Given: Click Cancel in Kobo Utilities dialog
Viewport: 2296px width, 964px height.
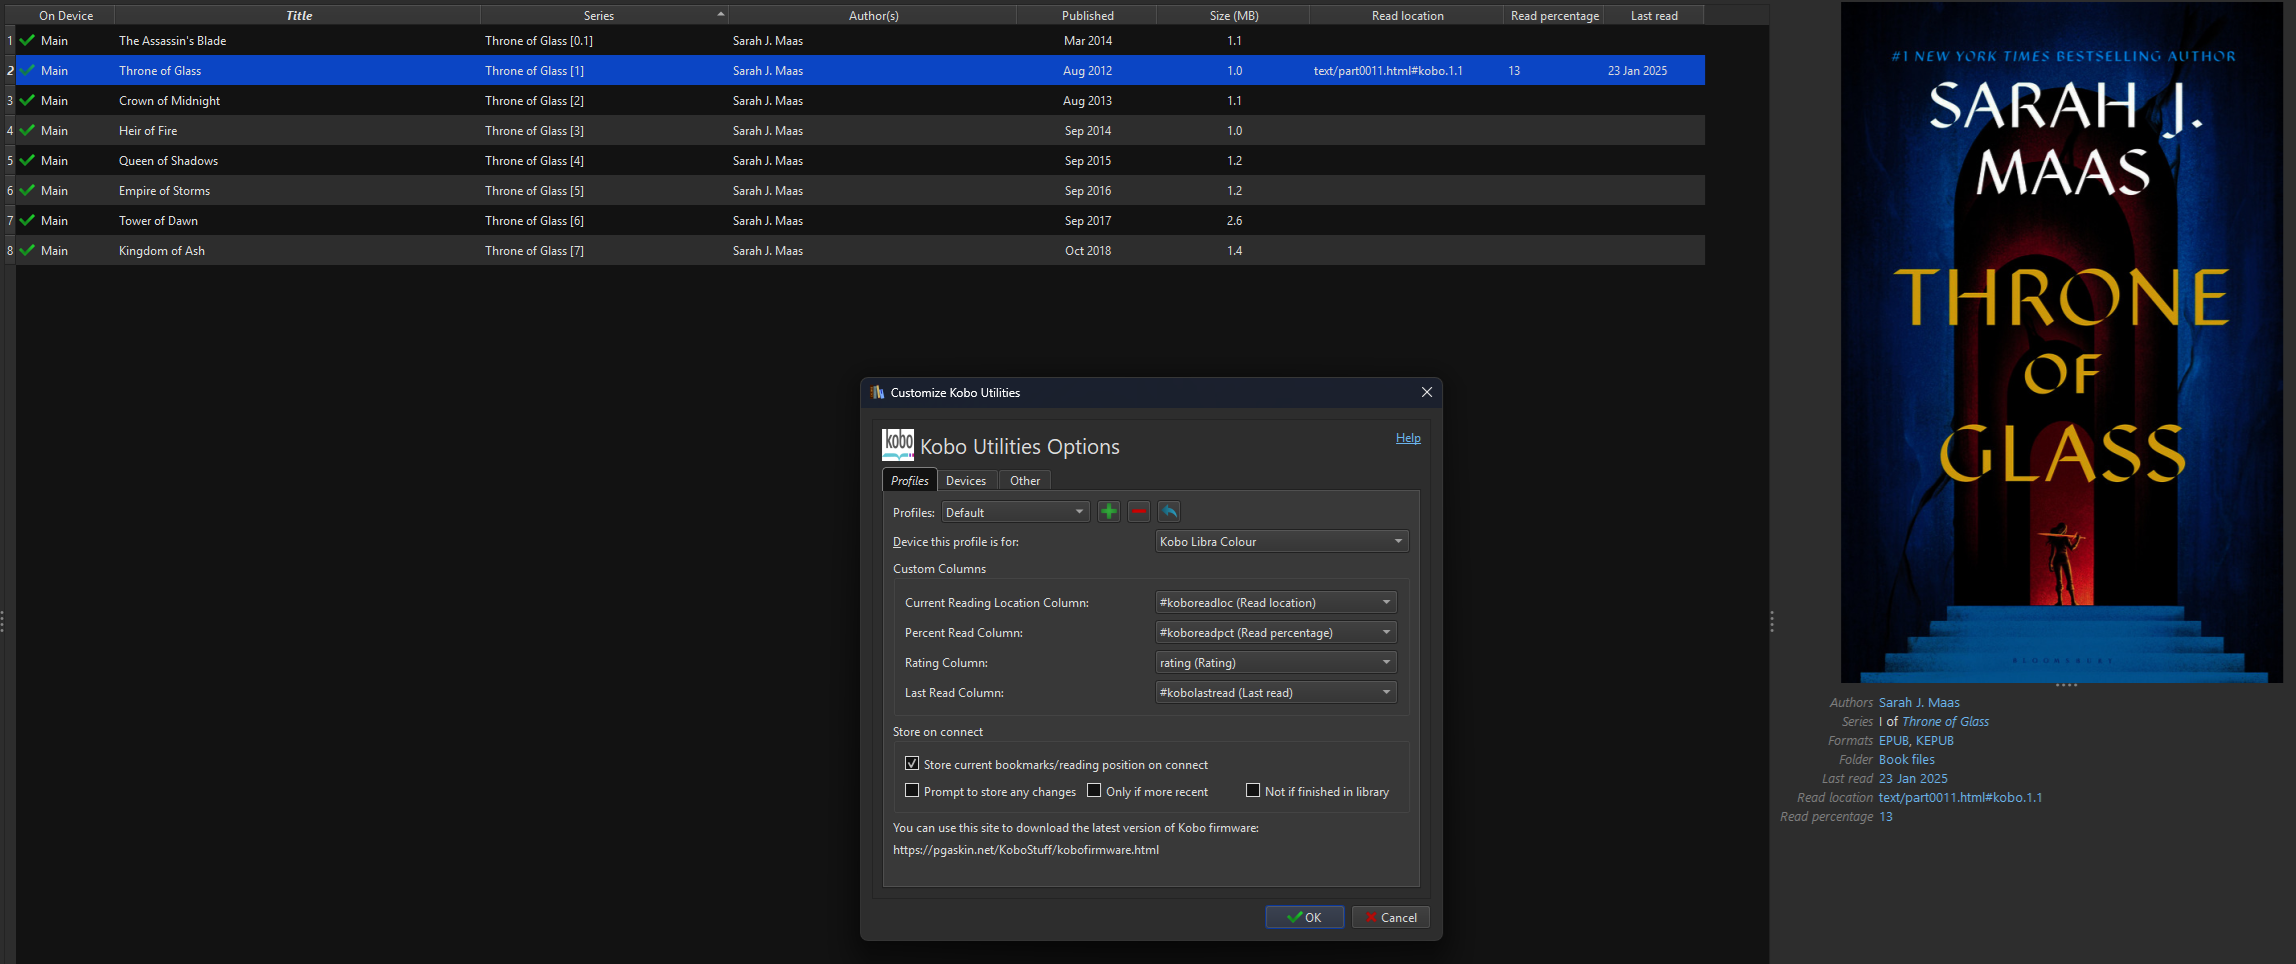Looking at the screenshot, I should pyautogui.click(x=1390, y=917).
